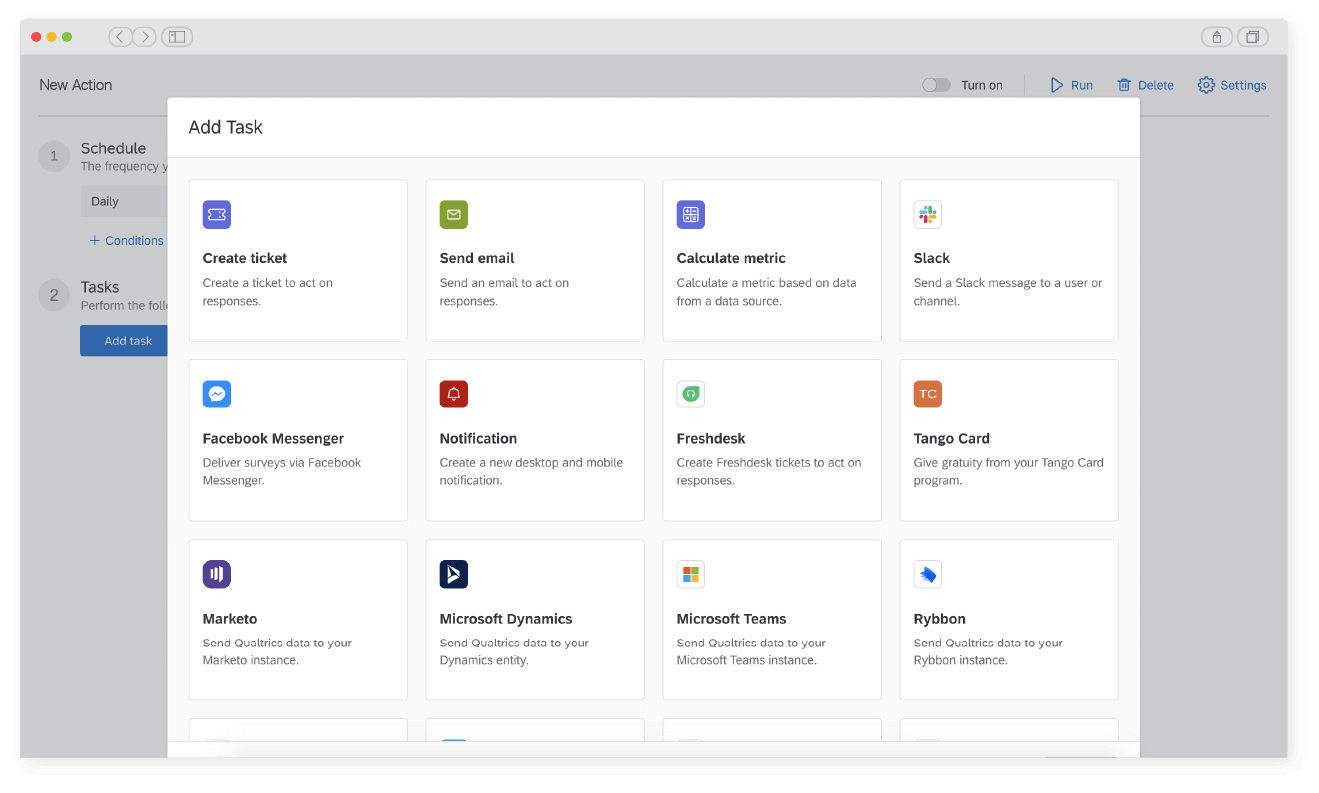Click 'Create a new desktop and mobile notification' text

tap(531, 472)
